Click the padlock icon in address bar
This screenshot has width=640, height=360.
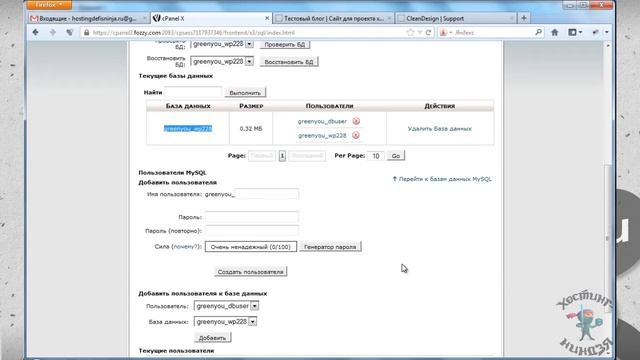(86, 33)
